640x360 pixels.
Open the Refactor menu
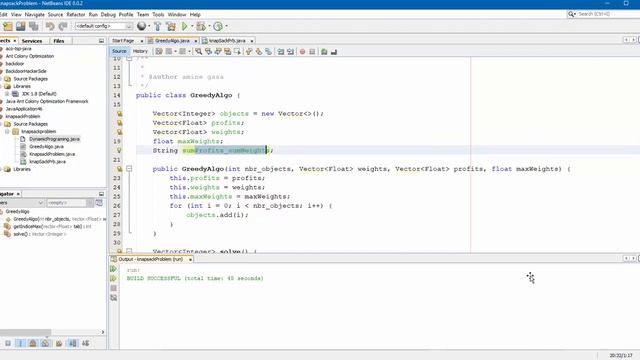click(x=76, y=15)
